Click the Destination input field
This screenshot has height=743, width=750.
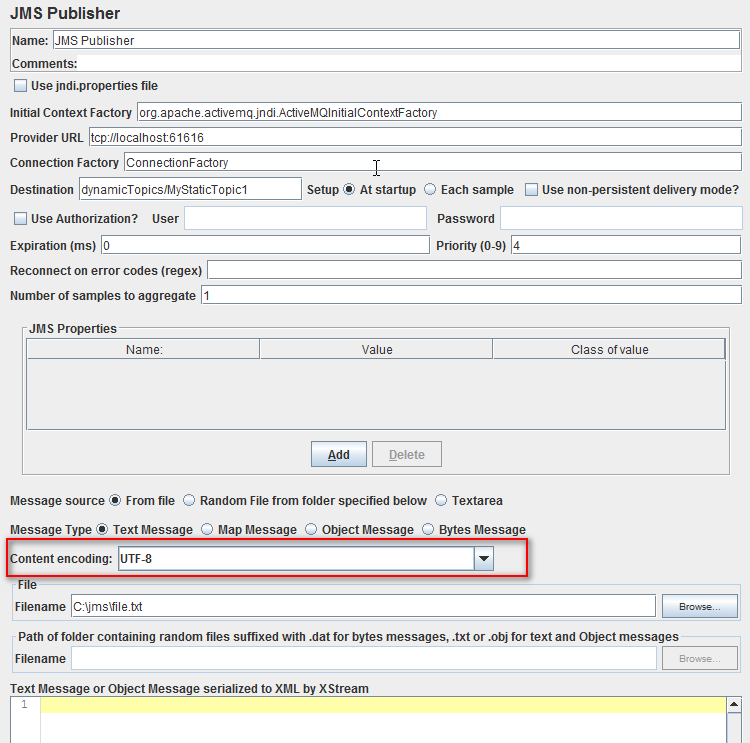tap(190, 190)
